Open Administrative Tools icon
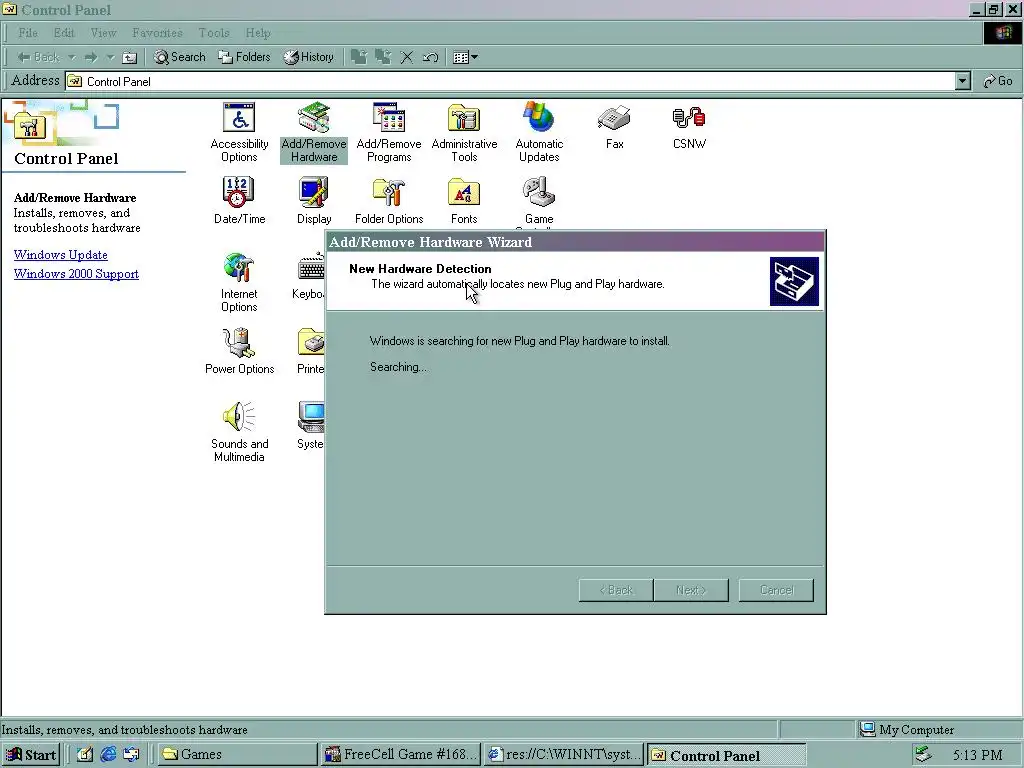The height and width of the screenshot is (768, 1024). pos(464,133)
